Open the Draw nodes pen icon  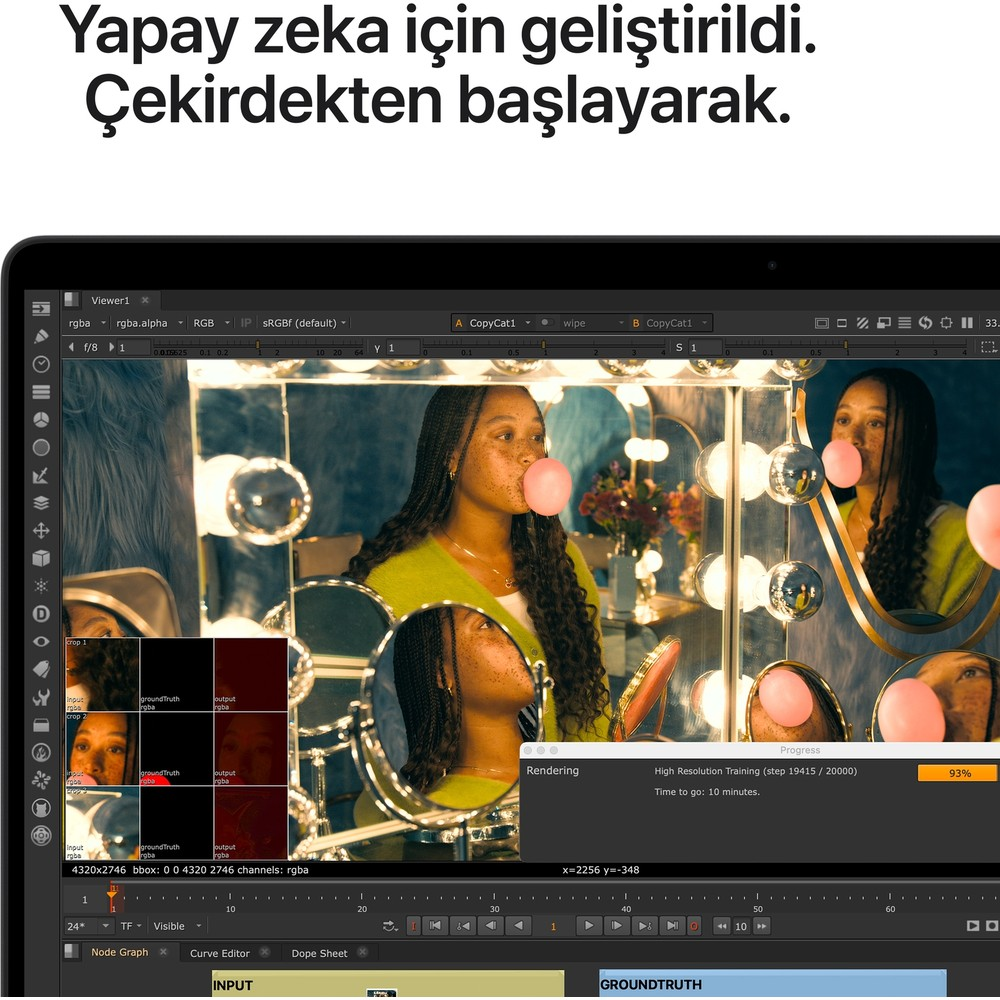pos(41,336)
